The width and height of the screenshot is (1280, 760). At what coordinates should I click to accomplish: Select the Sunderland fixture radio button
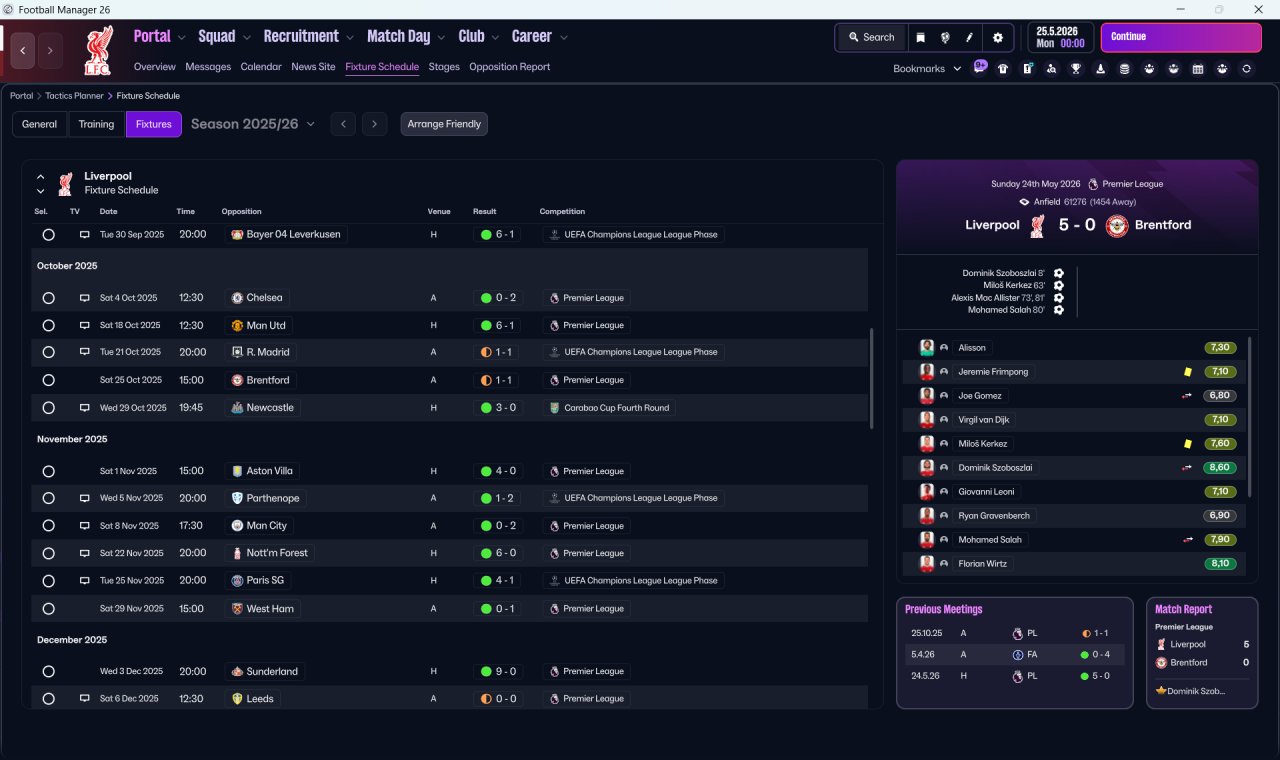(x=48, y=672)
